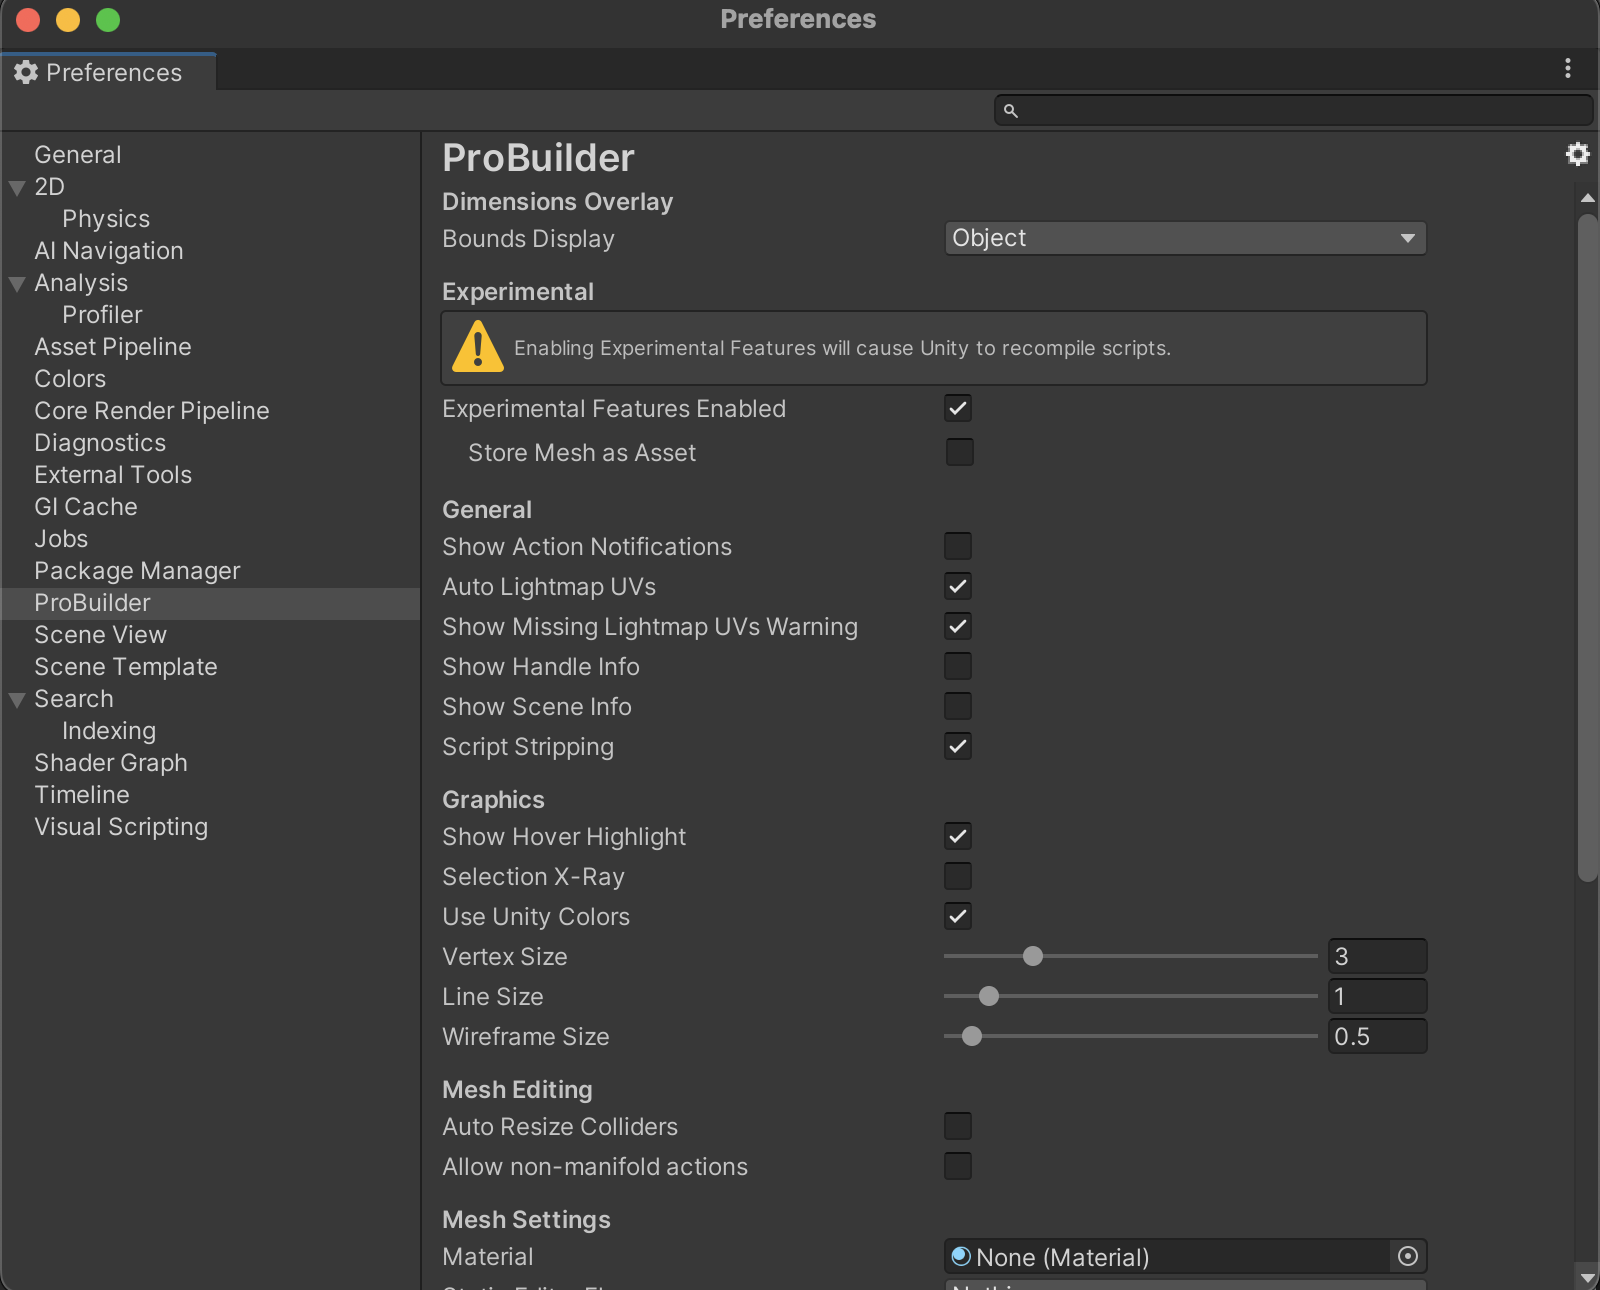The image size is (1600, 1290).
Task: Uncheck Use Unity Colors checkbox
Action: (x=958, y=916)
